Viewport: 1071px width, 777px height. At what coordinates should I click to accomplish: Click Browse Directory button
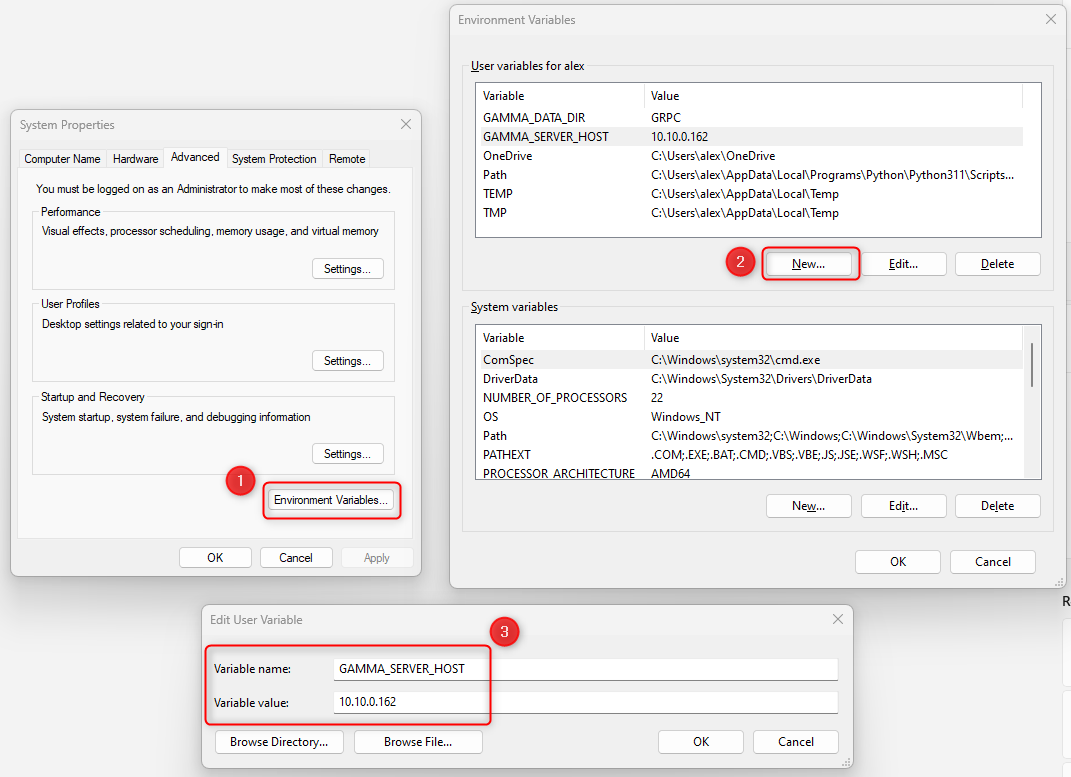pos(279,742)
